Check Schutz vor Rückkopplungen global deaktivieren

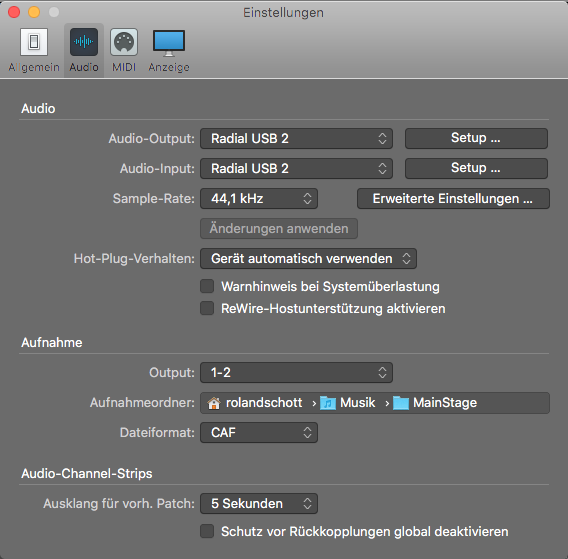click(x=207, y=531)
